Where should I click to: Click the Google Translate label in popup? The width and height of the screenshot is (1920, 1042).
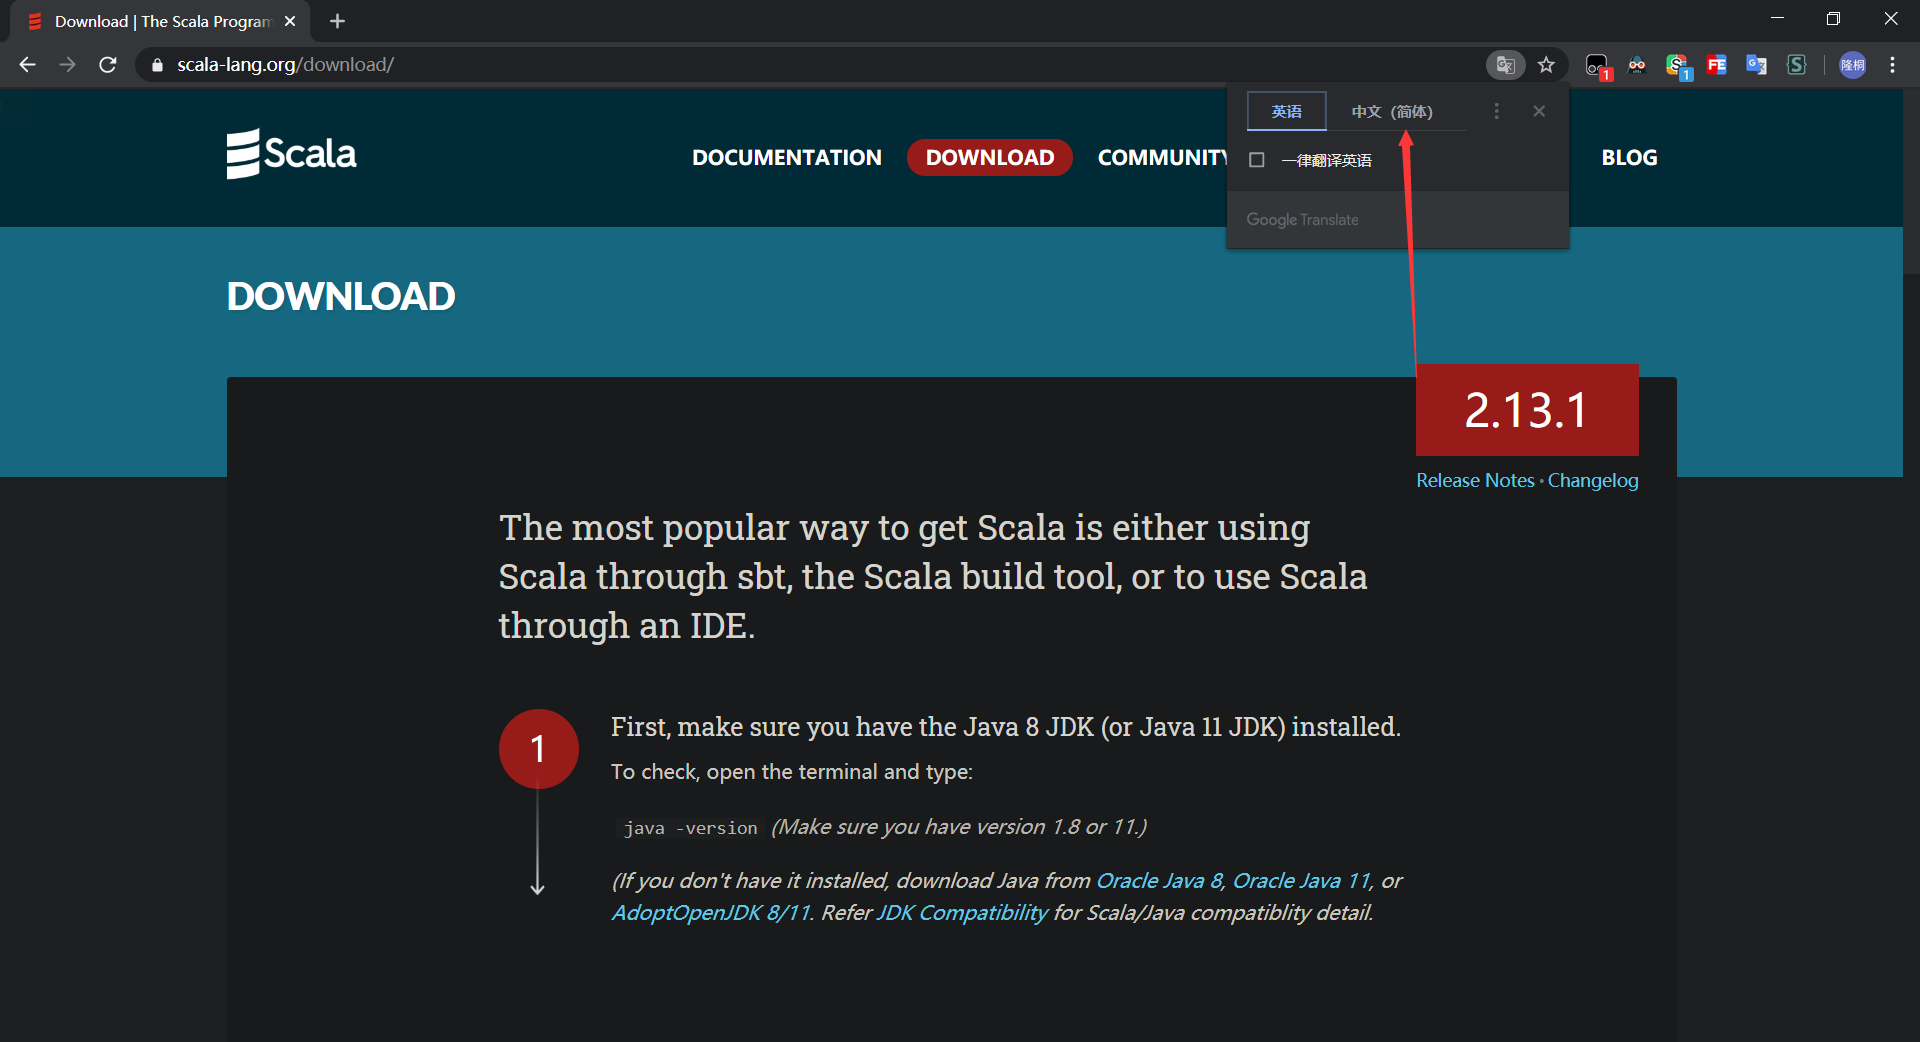tap(1302, 220)
